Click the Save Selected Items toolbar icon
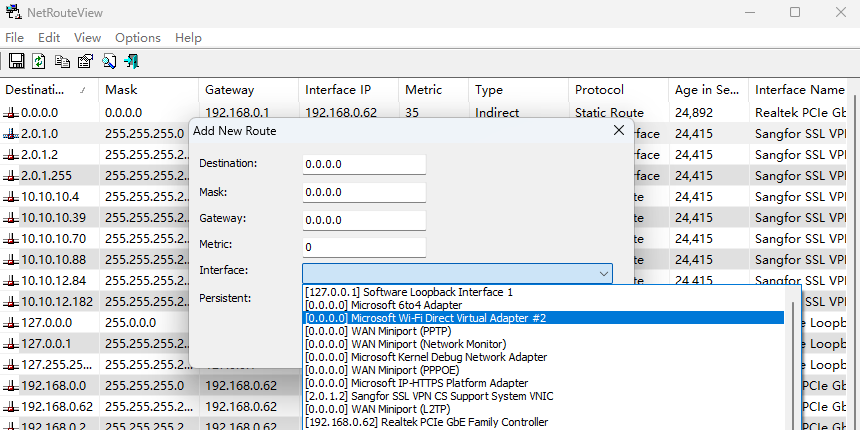 click(16, 62)
